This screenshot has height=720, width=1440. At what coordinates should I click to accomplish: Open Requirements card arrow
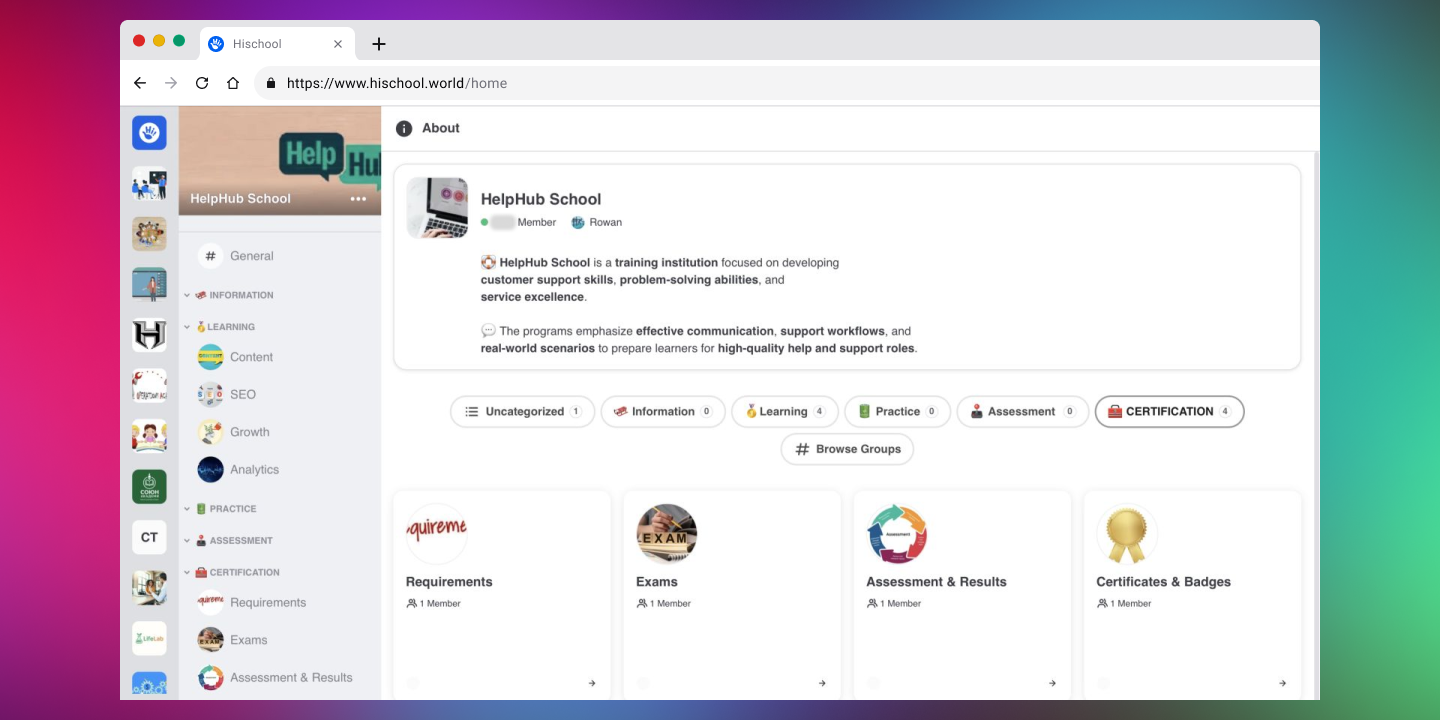(592, 683)
